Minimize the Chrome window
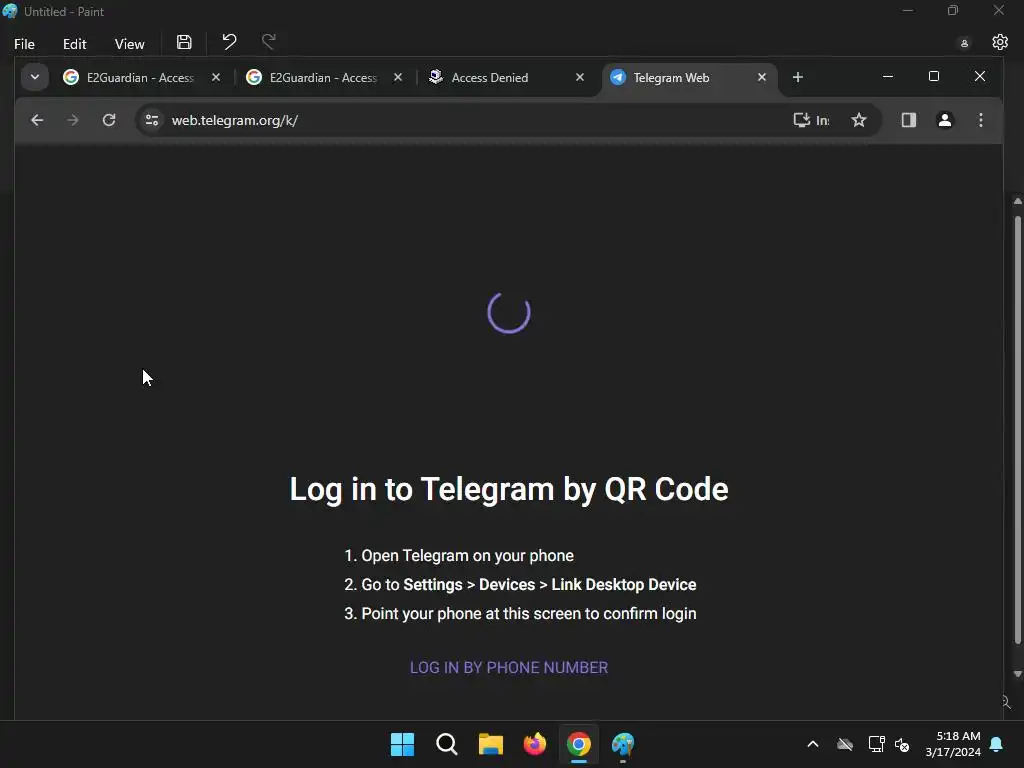 (x=888, y=76)
